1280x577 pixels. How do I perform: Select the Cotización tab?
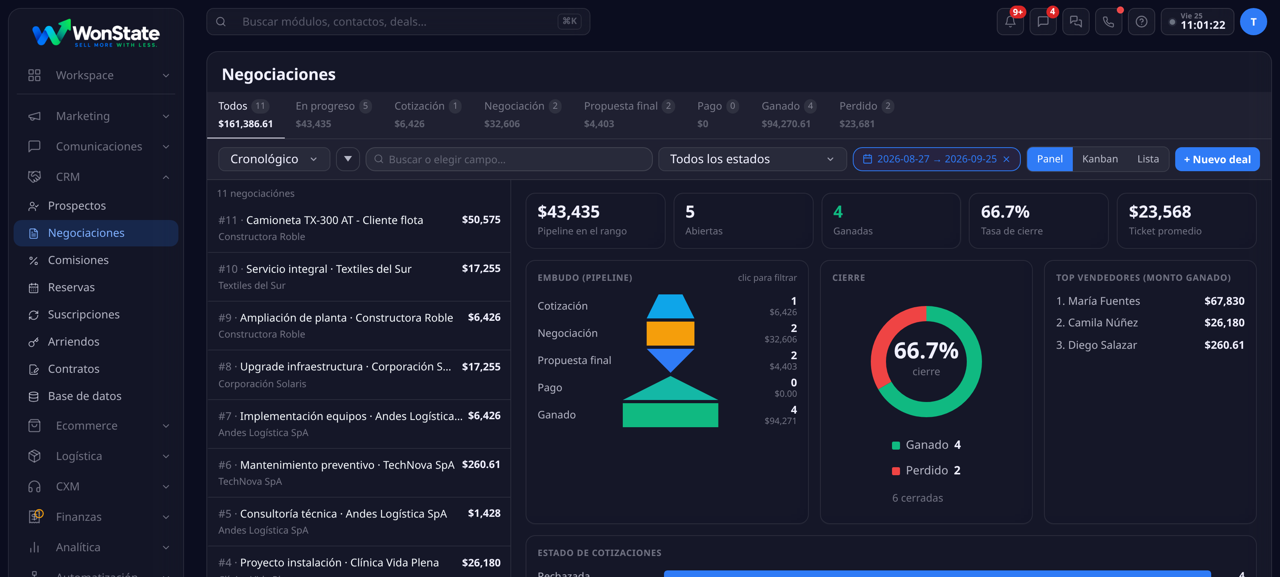click(428, 115)
